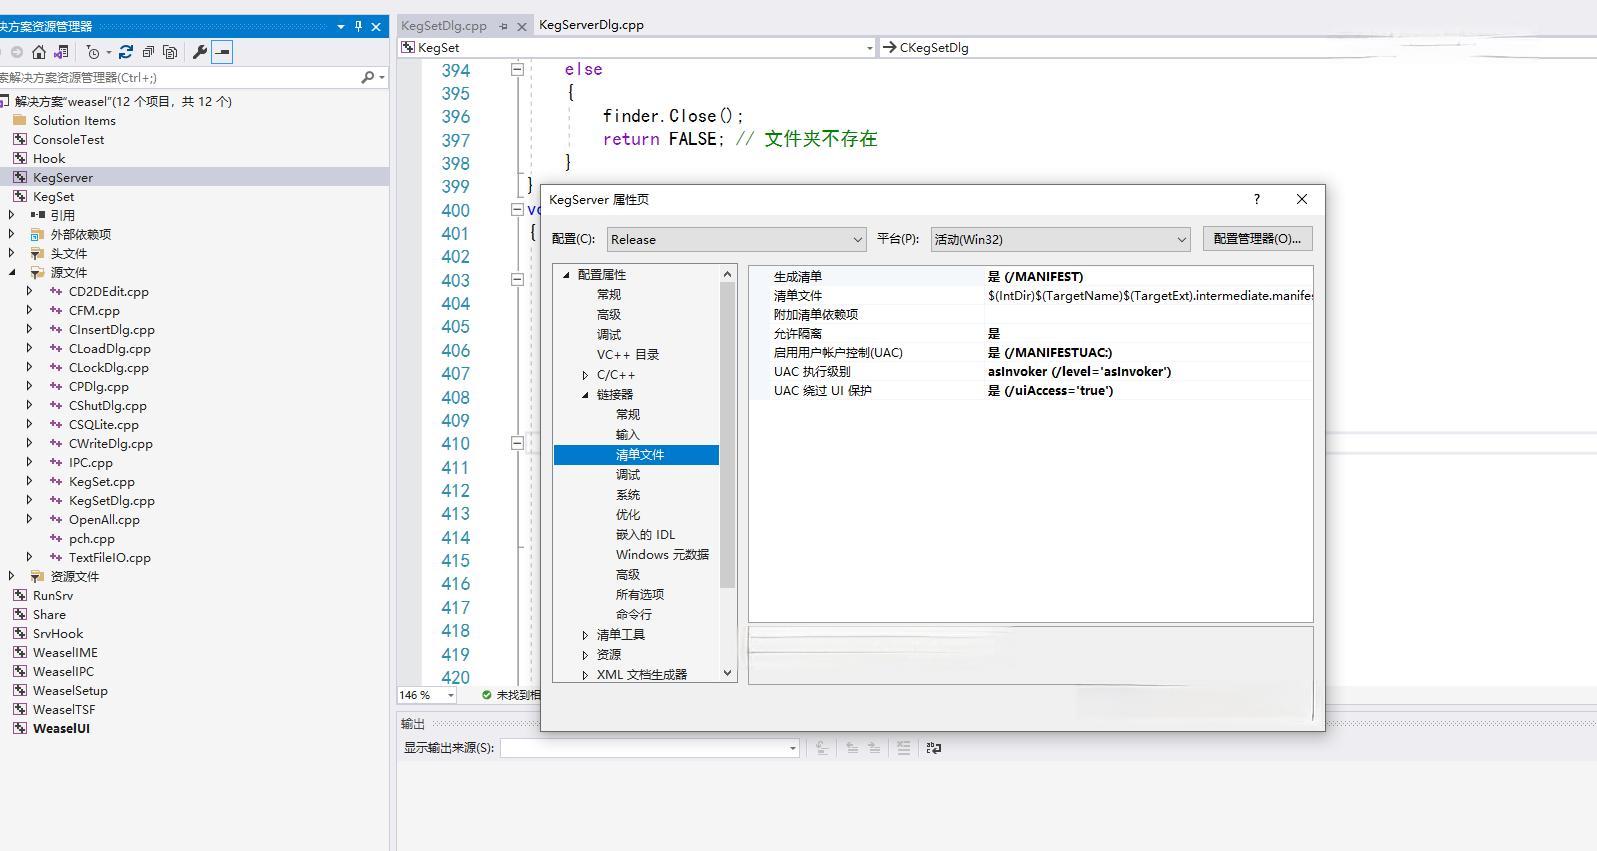Screen dimensions: 1597x851
Task: Open the Solution Explorer window options arrow
Action: pyautogui.click(x=341, y=26)
